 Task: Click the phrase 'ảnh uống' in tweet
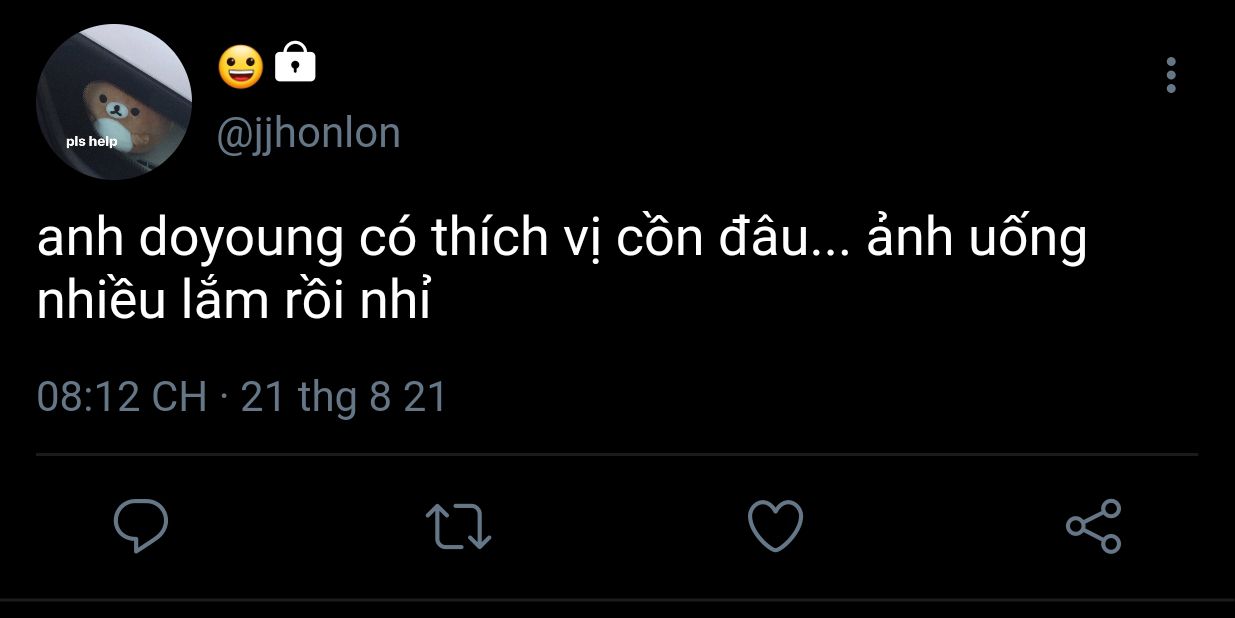pos(977,243)
